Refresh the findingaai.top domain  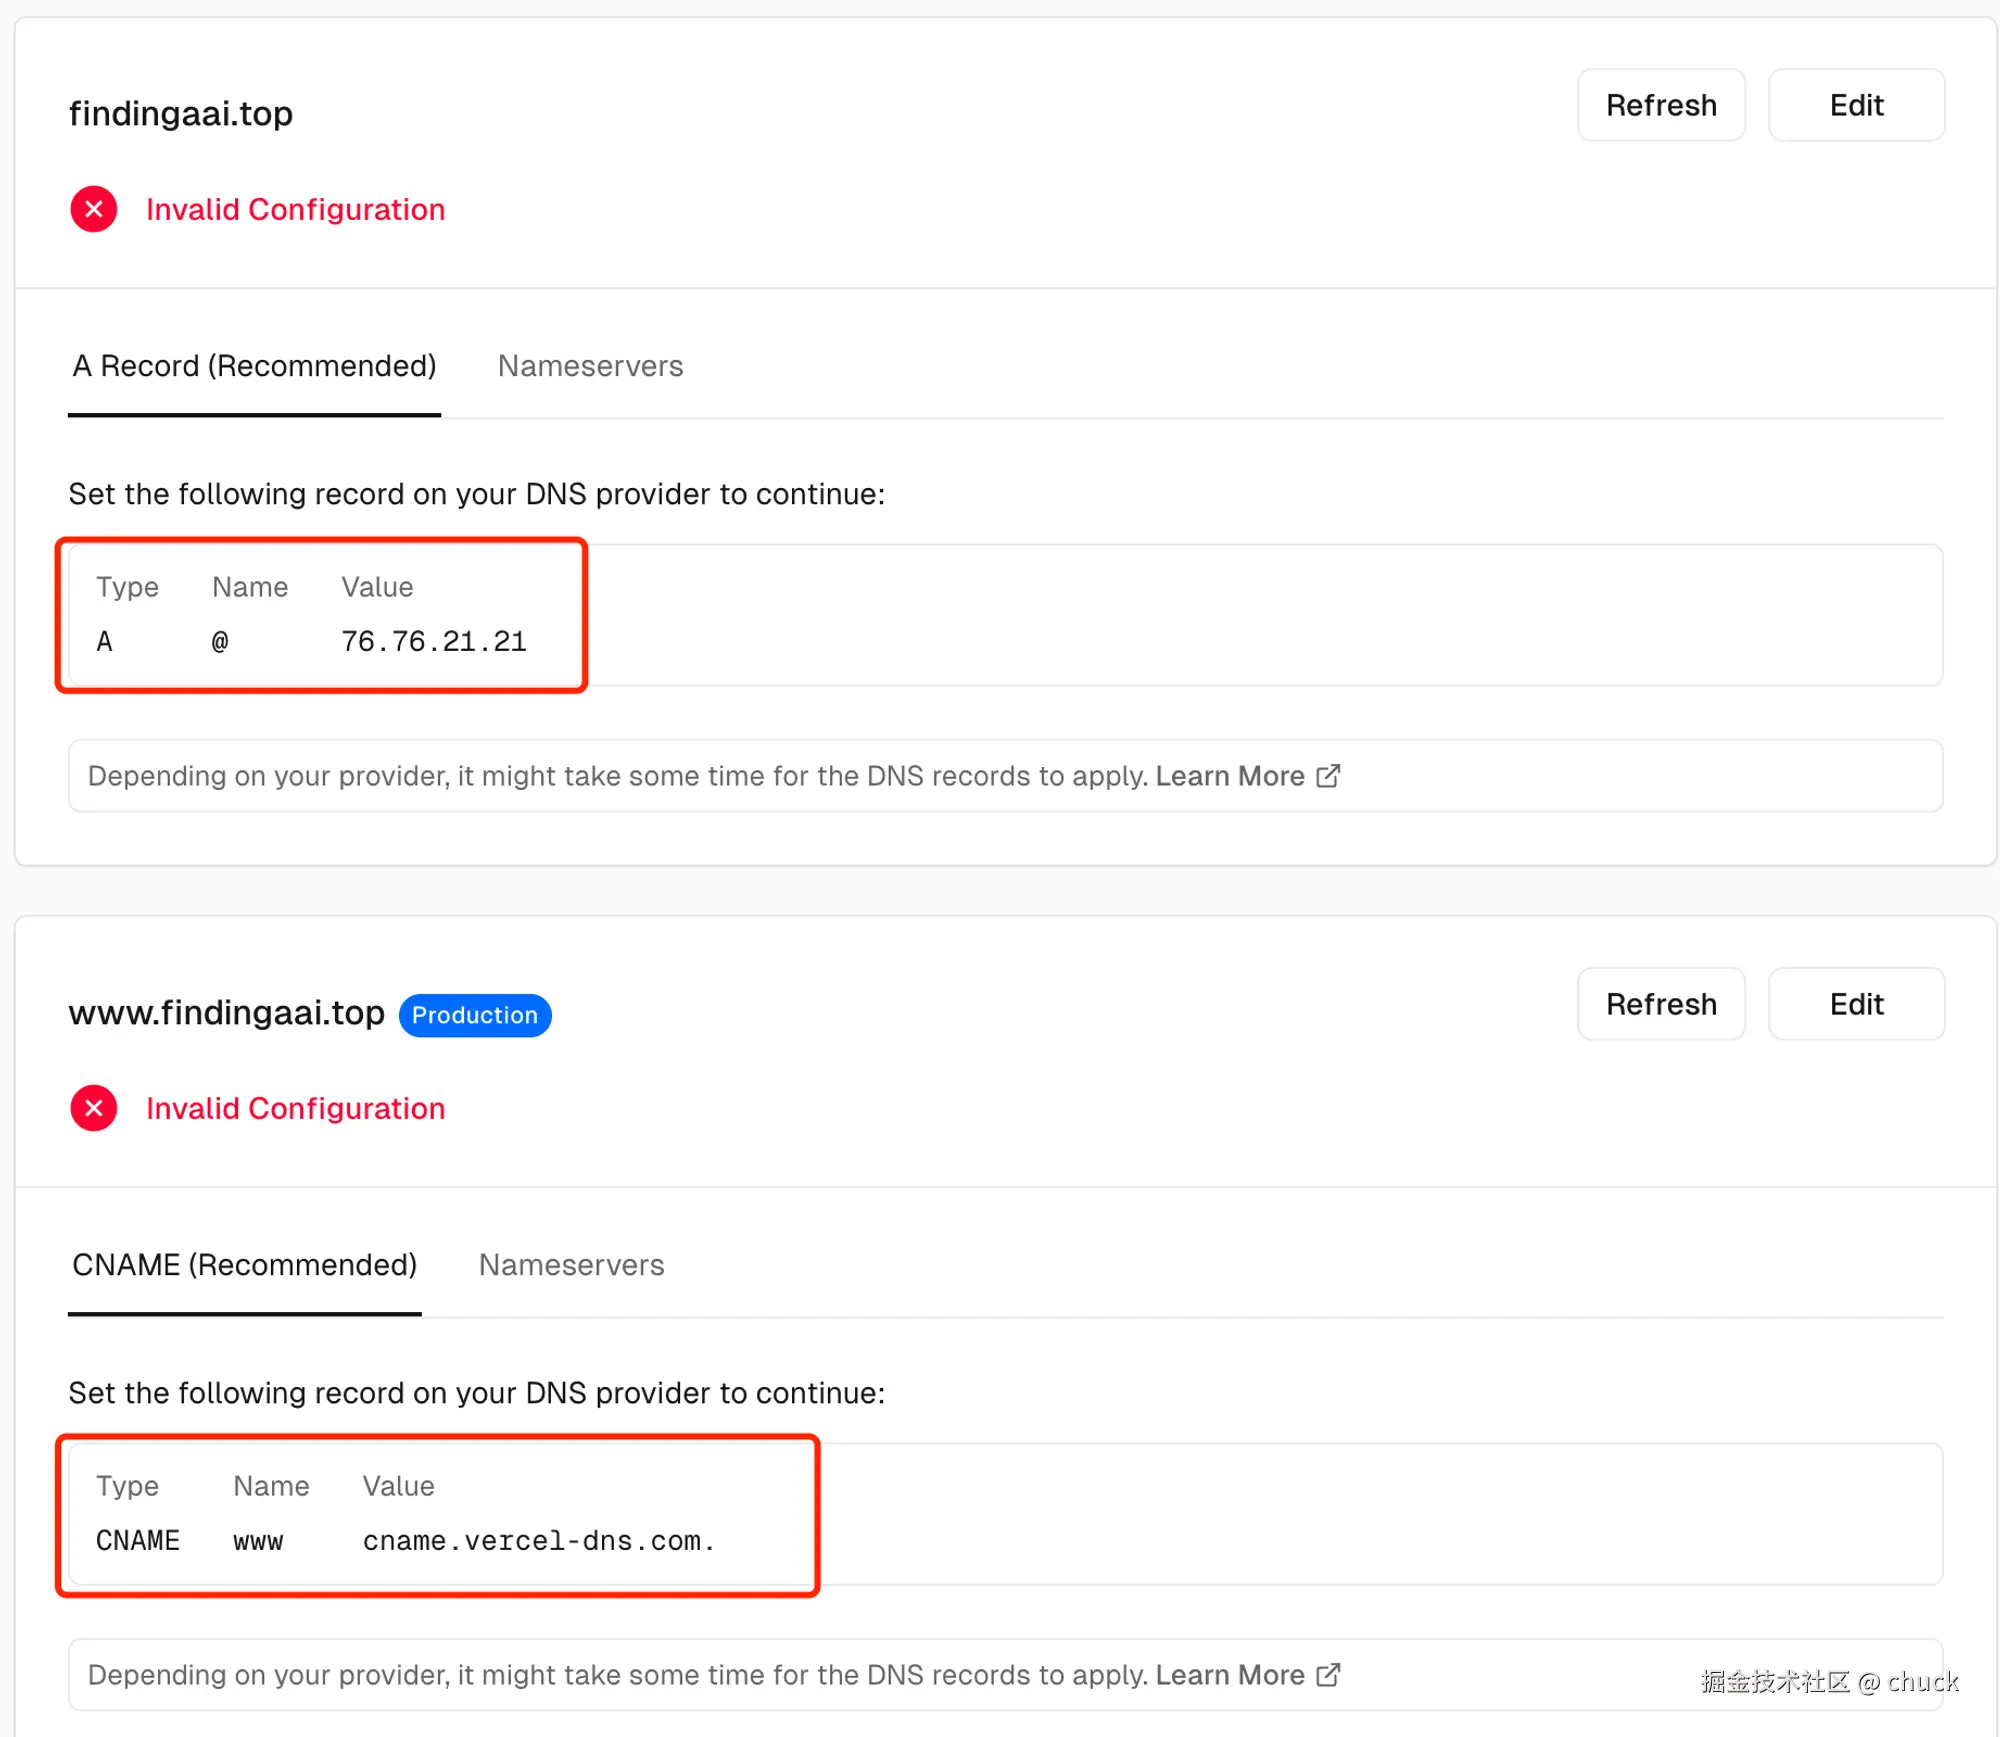[x=1660, y=105]
